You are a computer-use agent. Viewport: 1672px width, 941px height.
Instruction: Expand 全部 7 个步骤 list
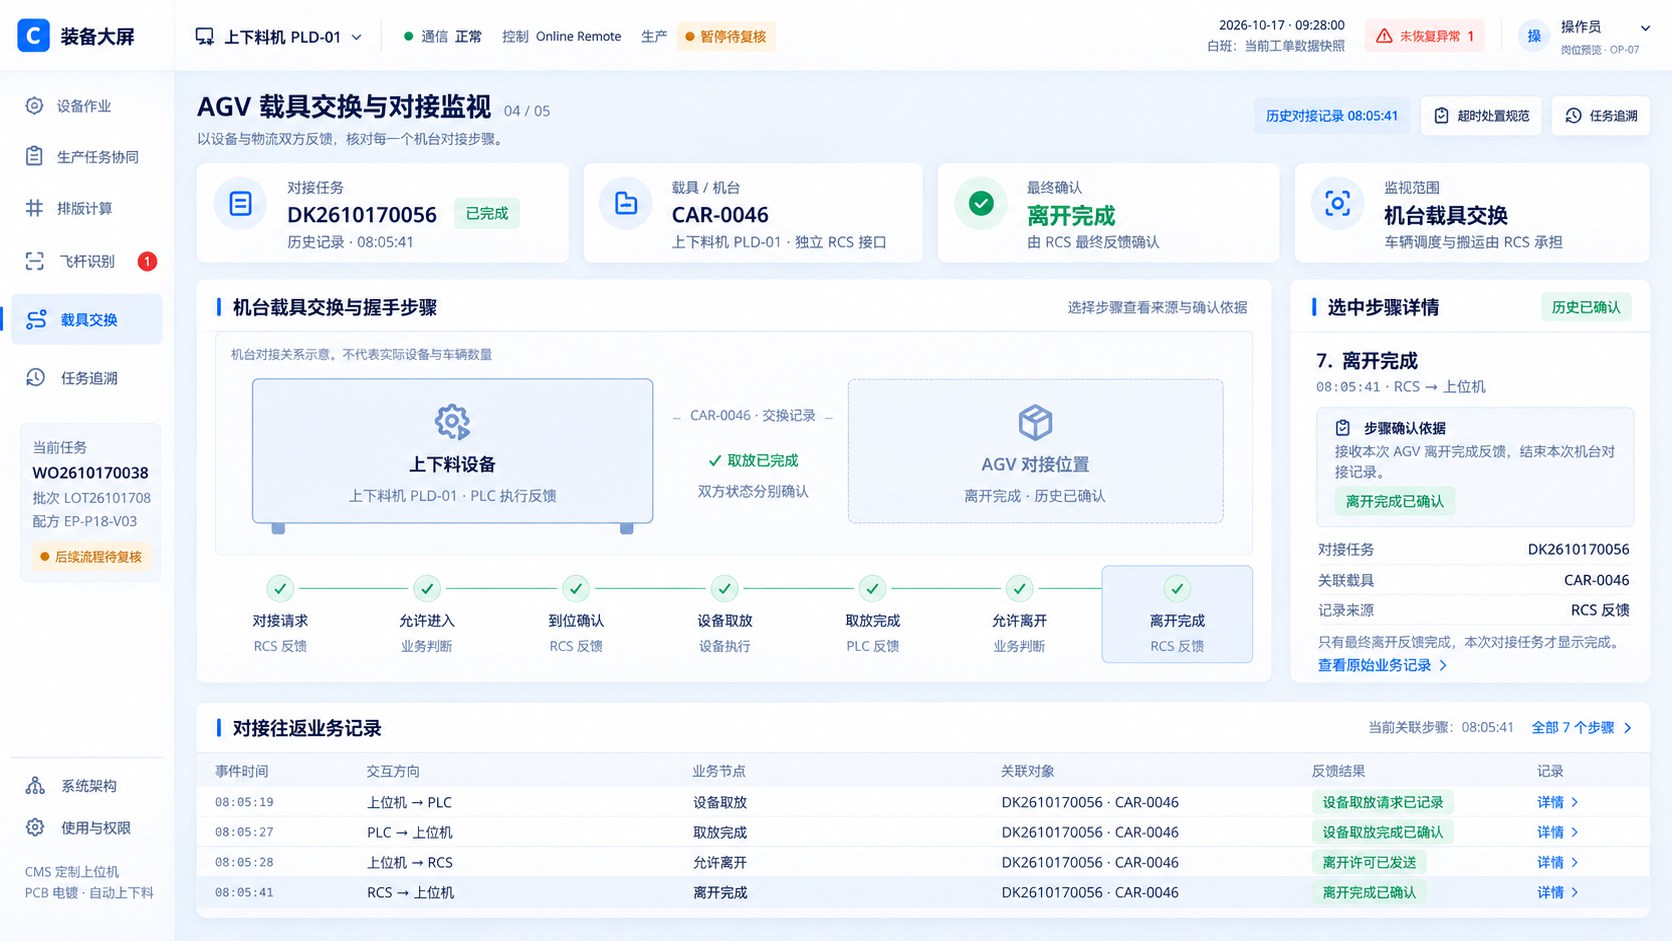(1582, 728)
